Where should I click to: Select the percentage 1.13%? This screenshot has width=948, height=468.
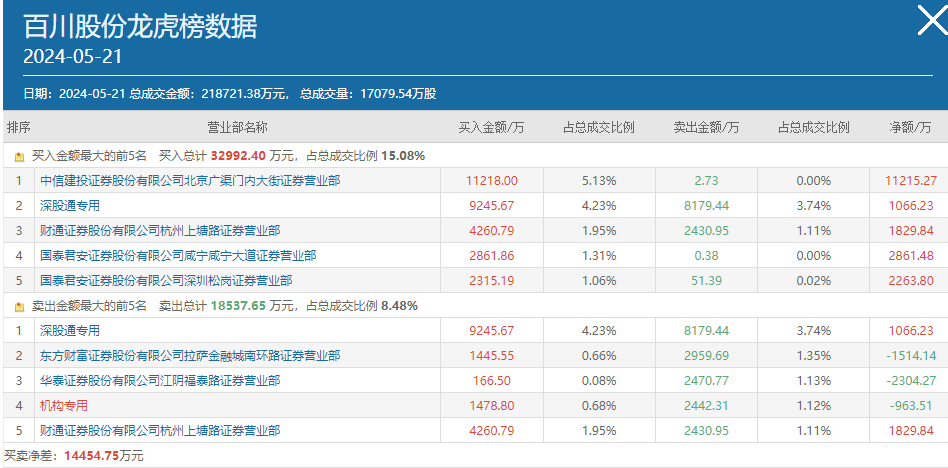coord(814,380)
